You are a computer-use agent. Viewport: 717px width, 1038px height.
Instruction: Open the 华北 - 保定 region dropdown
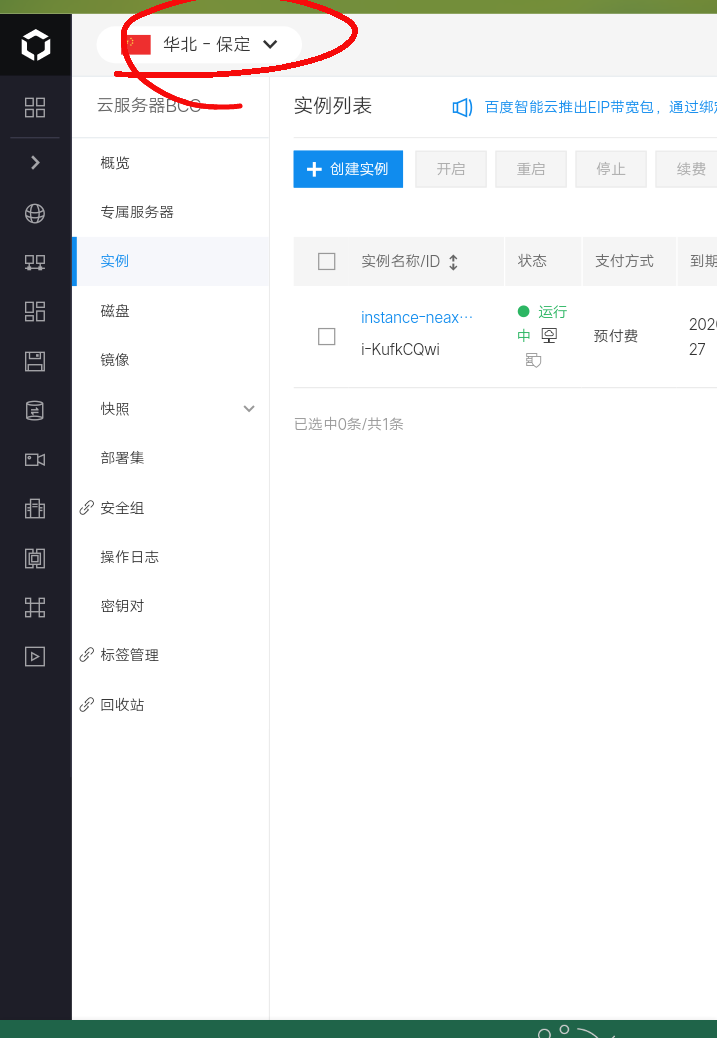click(x=199, y=44)
